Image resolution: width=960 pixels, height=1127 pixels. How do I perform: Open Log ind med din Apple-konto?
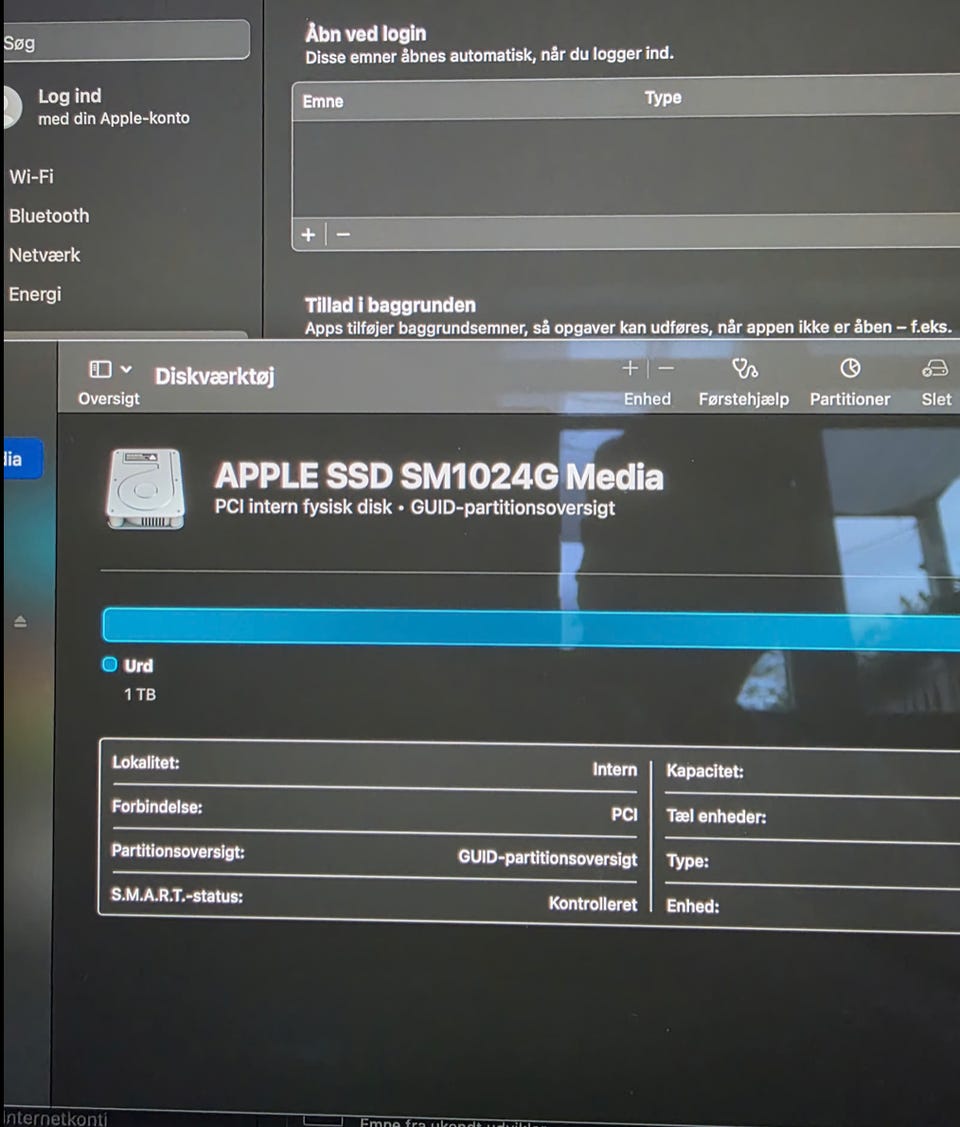tap(114, 106)
